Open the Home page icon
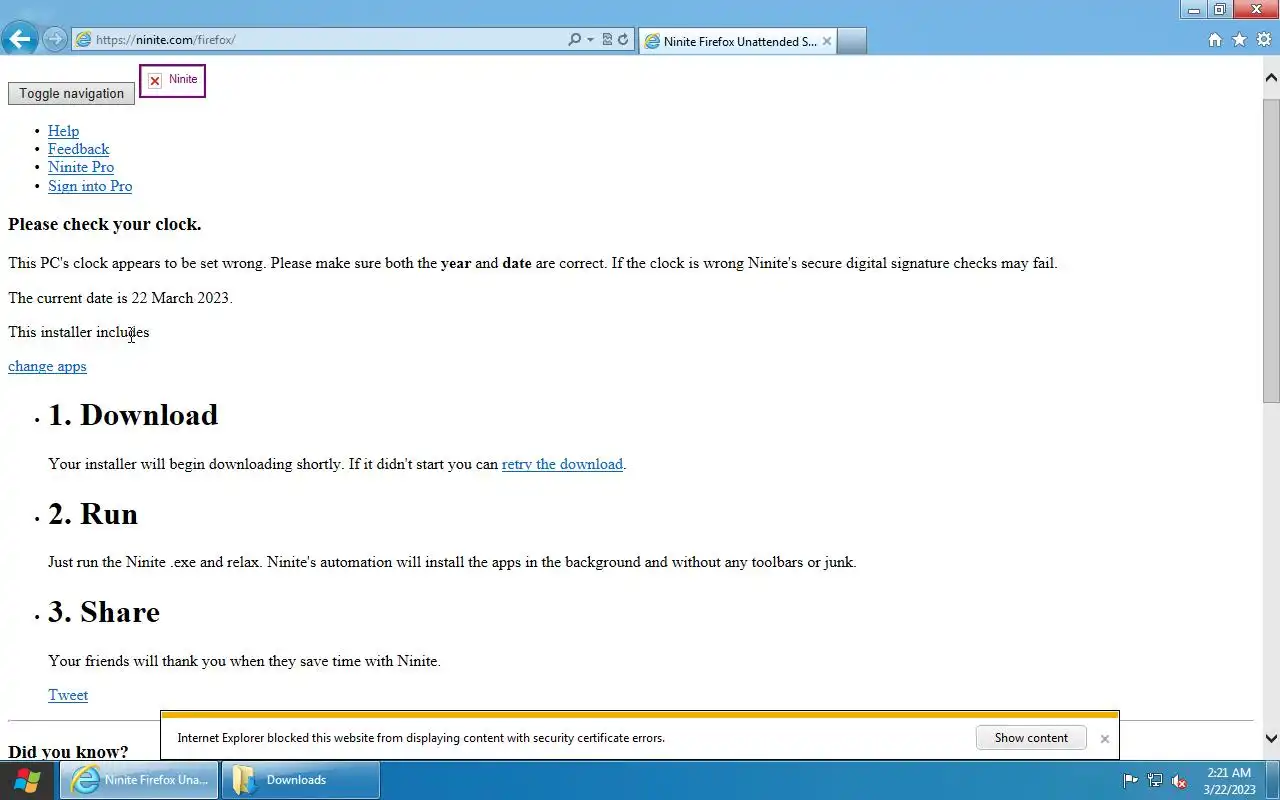Viewport: 1280px width, 800px height. click(x=1215, y=40)
